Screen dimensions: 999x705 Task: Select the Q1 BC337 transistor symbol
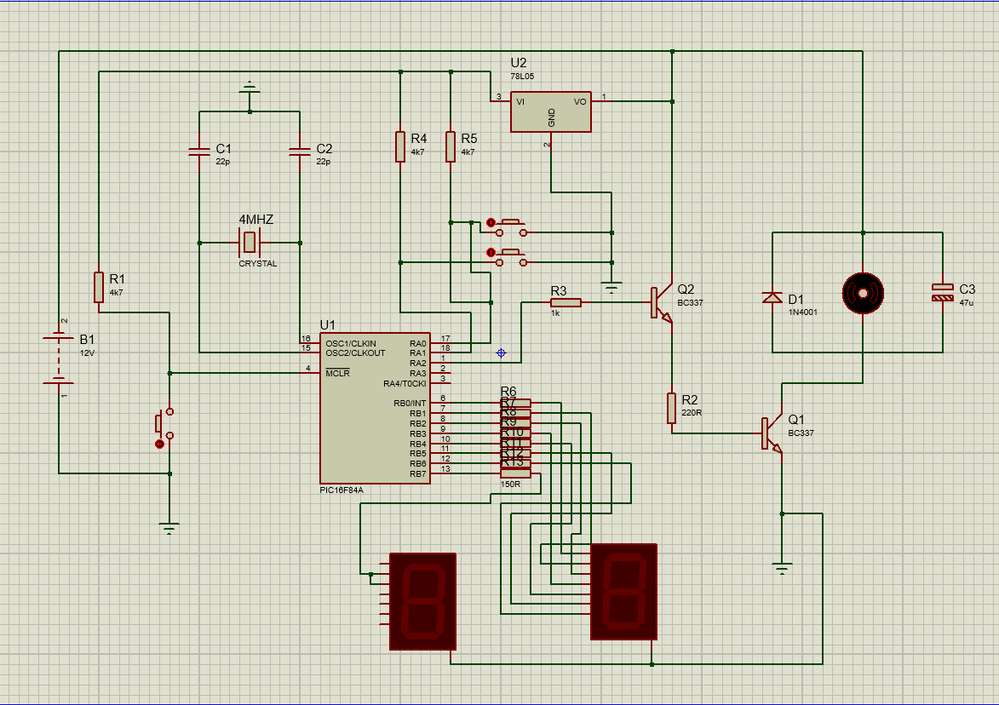770,433
